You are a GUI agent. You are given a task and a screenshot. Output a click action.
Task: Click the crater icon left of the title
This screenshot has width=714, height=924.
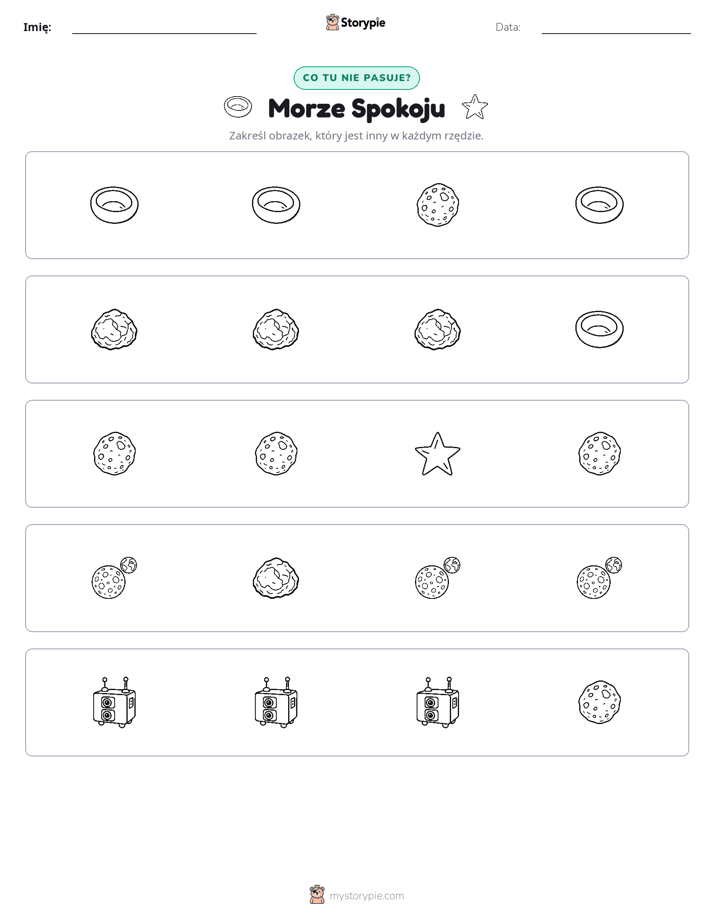(238, 107)
